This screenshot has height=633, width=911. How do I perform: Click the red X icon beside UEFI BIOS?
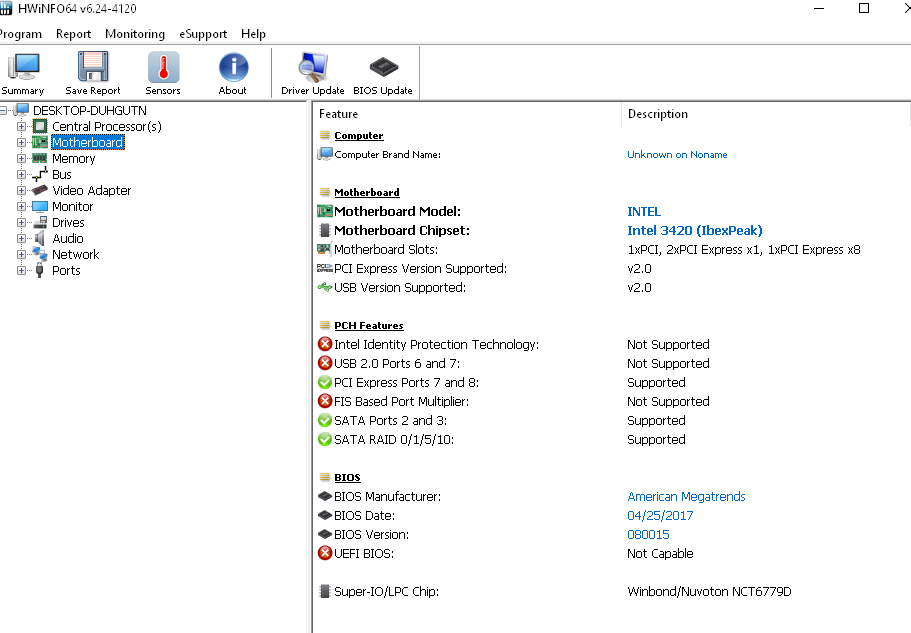pyautogui.click(x=325, y=553)
